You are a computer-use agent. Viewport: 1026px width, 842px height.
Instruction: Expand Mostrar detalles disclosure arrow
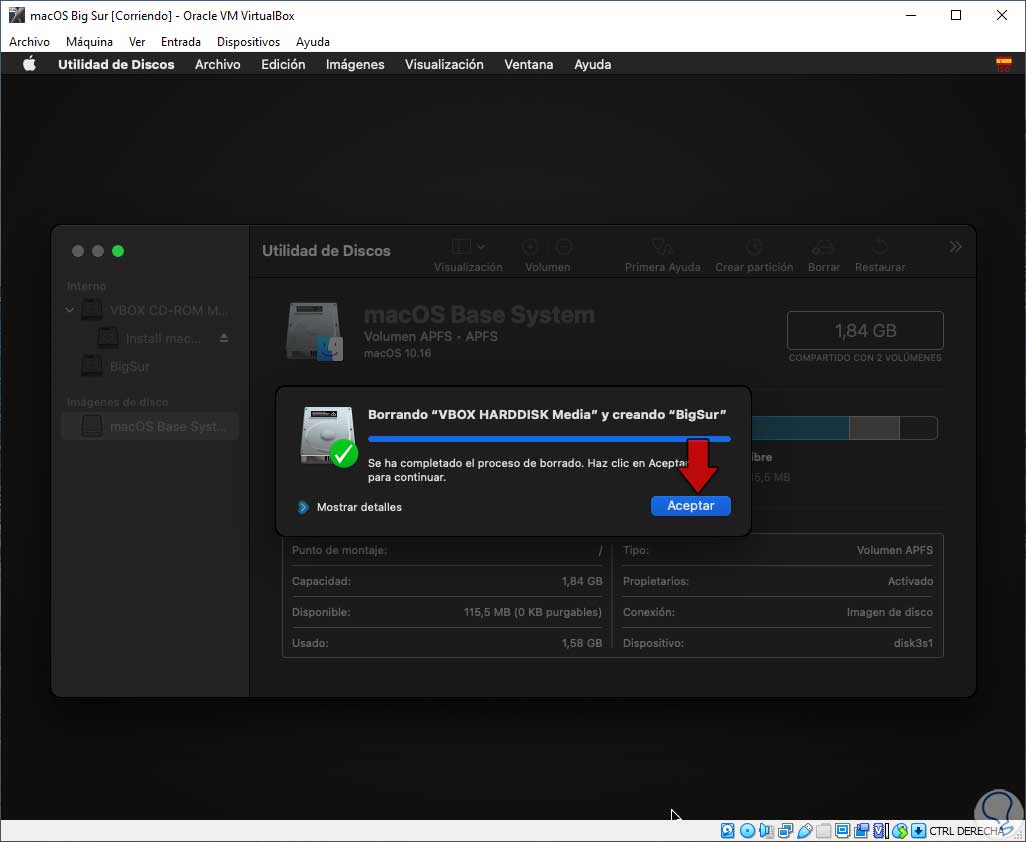302,507
